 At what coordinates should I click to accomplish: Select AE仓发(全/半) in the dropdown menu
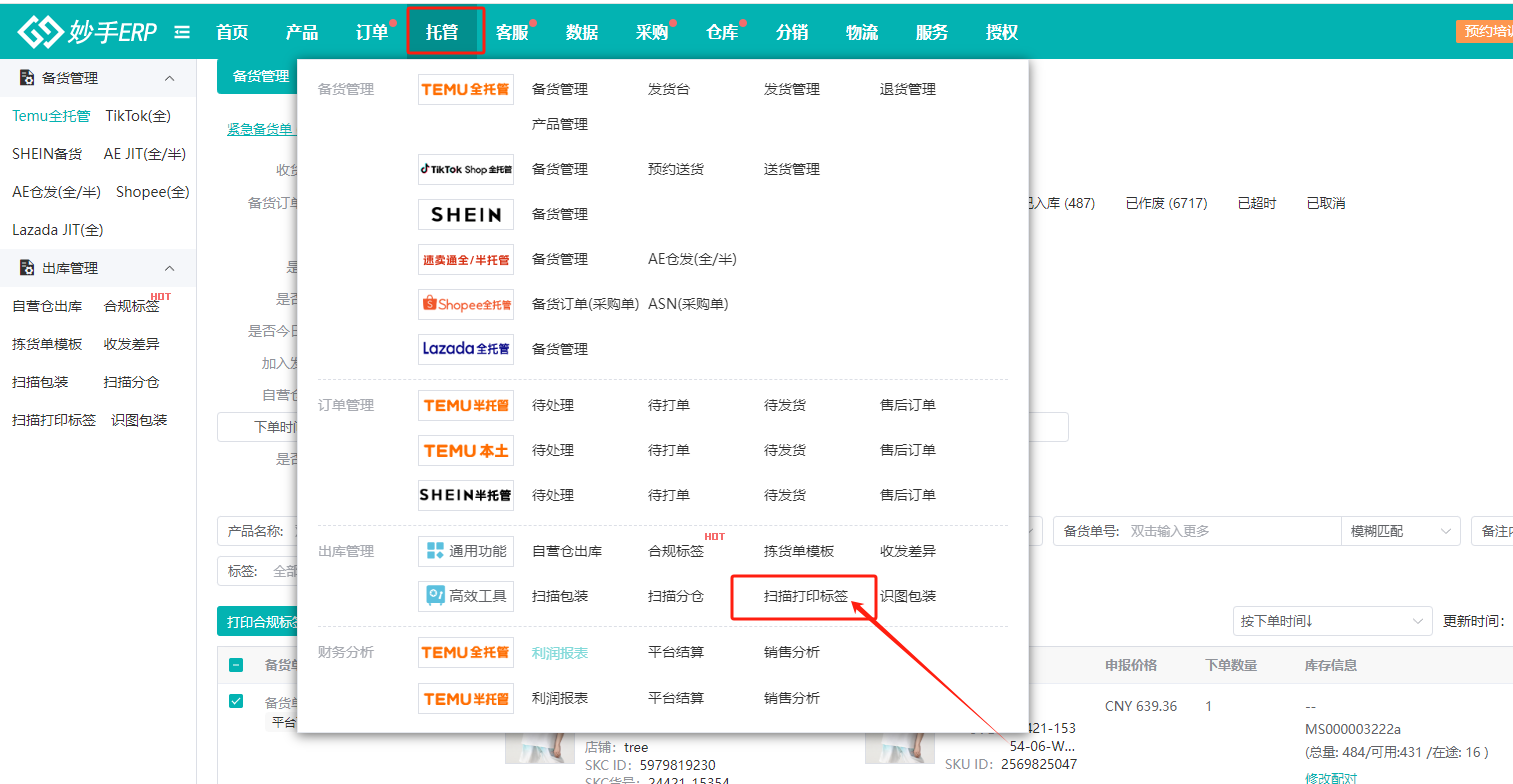click(692, 259)
